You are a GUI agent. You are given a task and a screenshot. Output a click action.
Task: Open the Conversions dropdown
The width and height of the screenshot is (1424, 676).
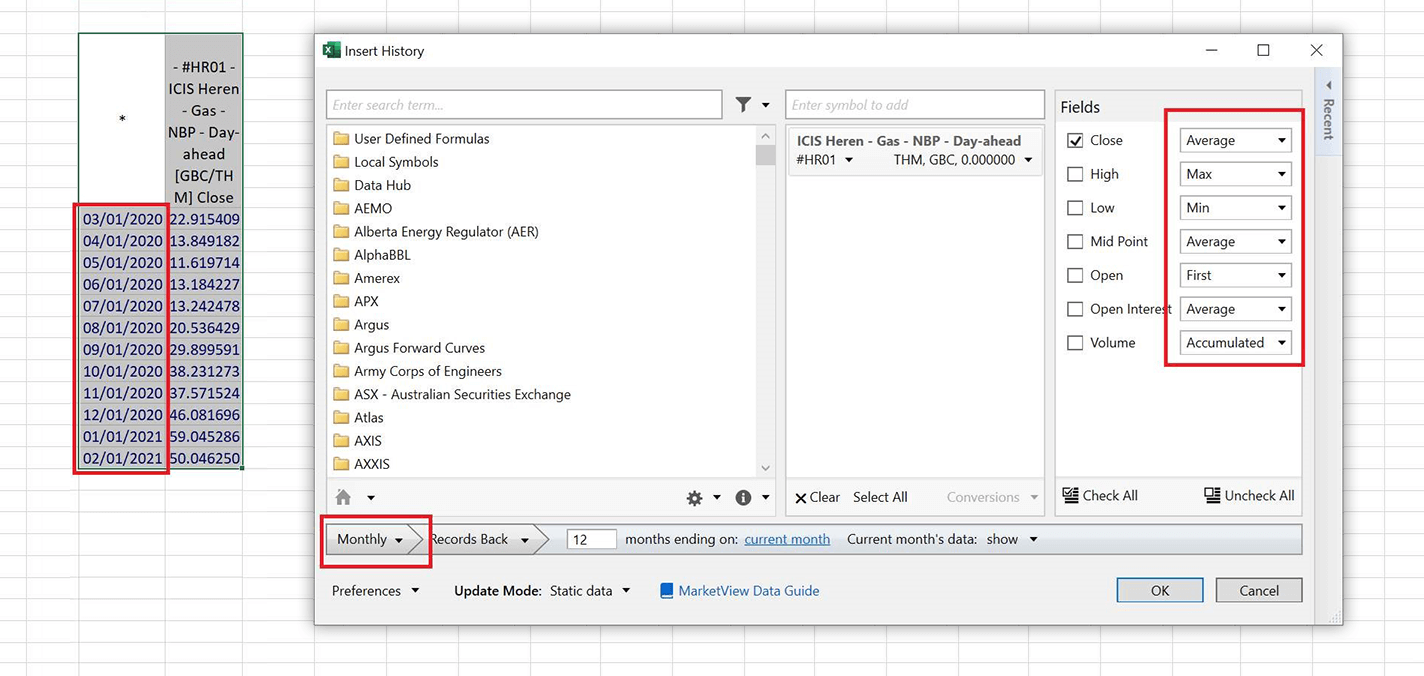(x=992, y=497)
